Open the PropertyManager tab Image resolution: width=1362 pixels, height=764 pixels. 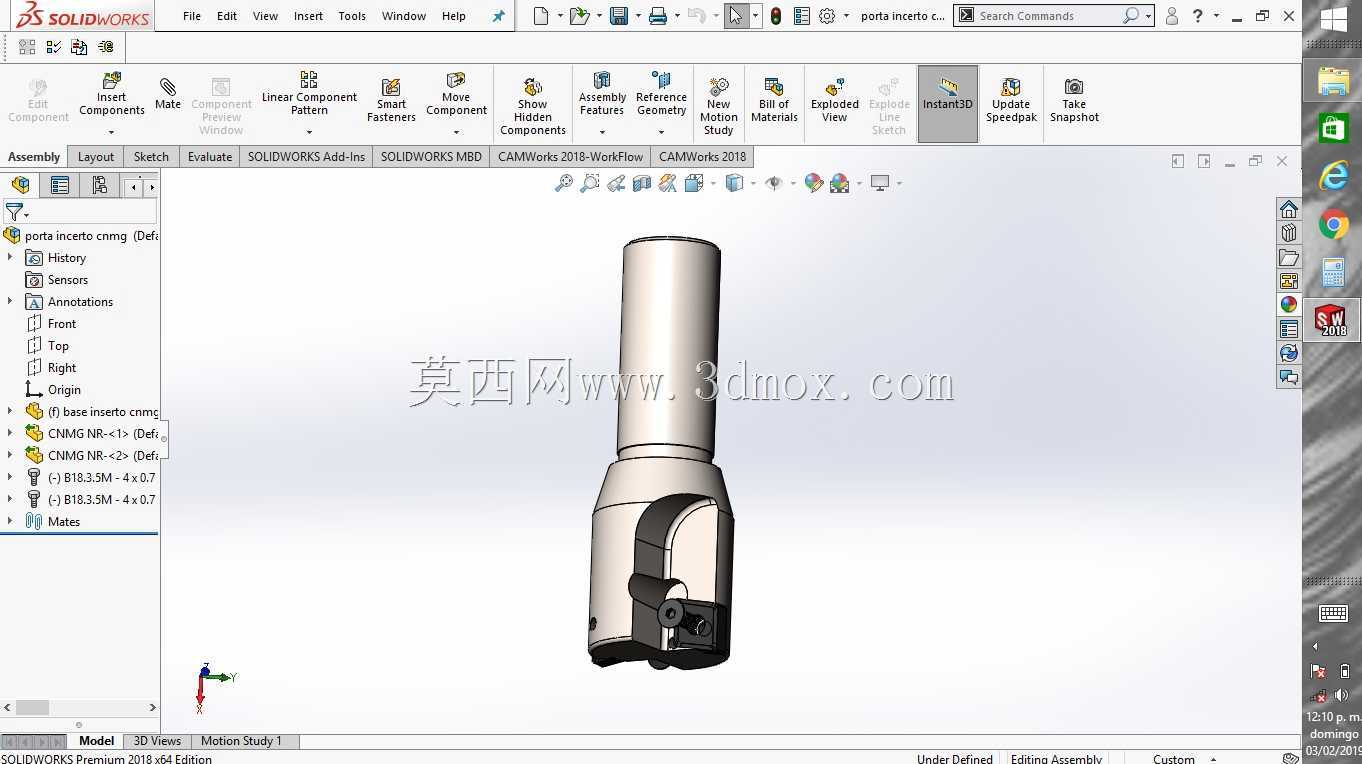[60, 185]
